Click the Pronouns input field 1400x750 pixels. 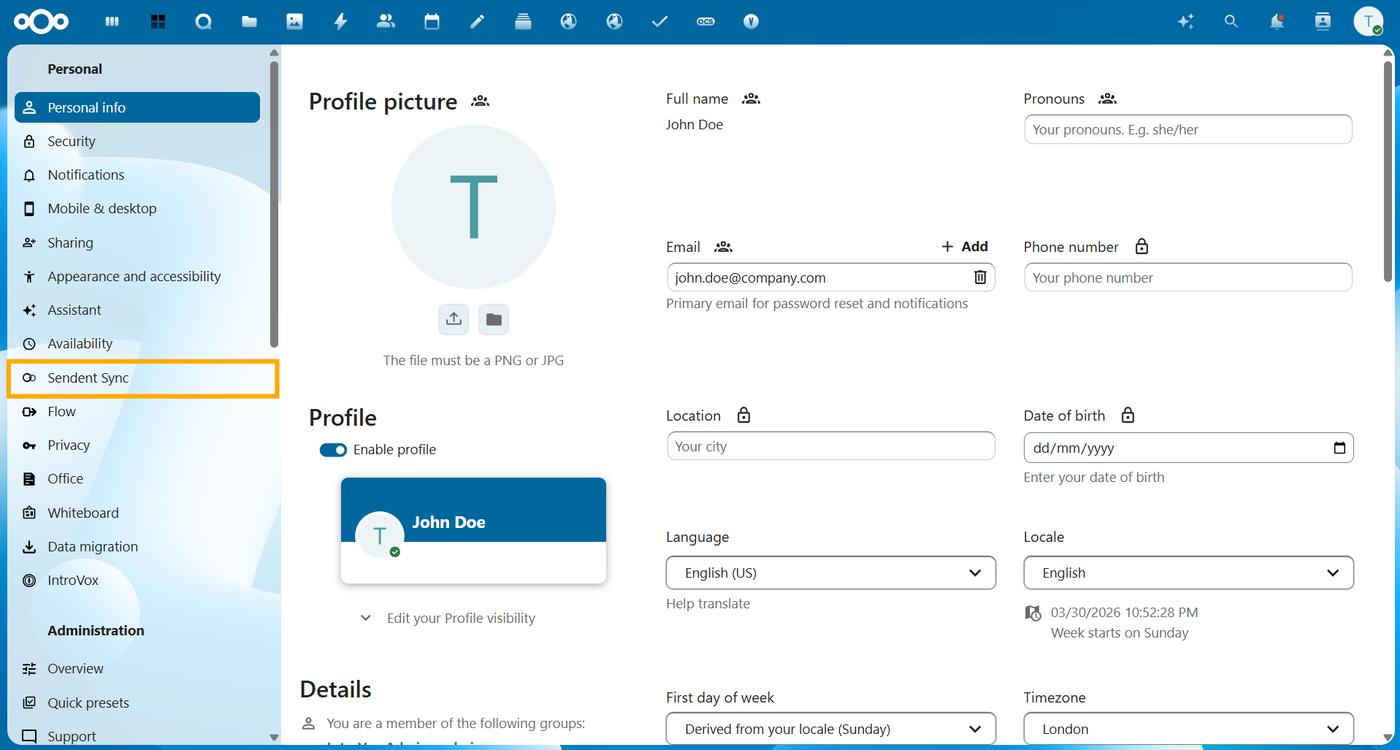pyautogui.click(x=1188, y=129)
